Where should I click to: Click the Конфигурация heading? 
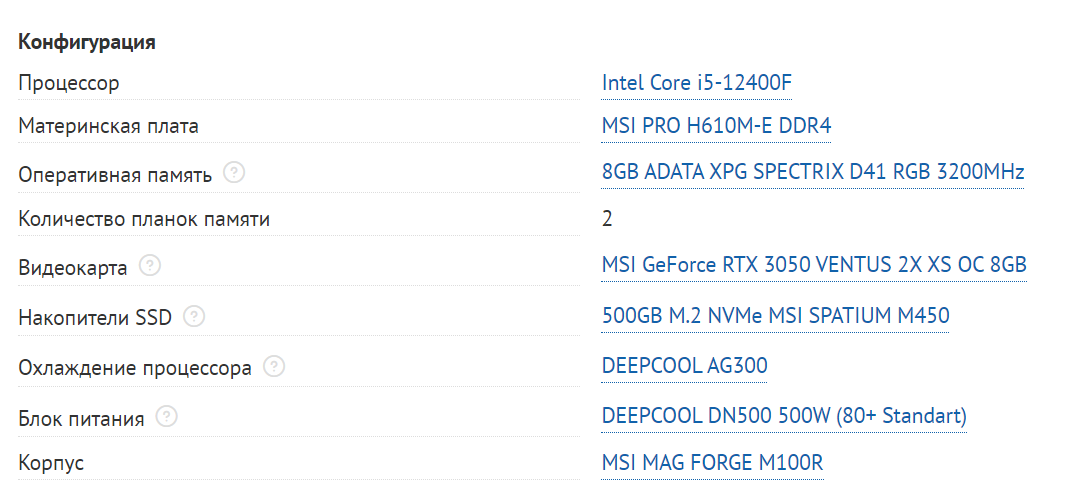(x=87, y=42)
